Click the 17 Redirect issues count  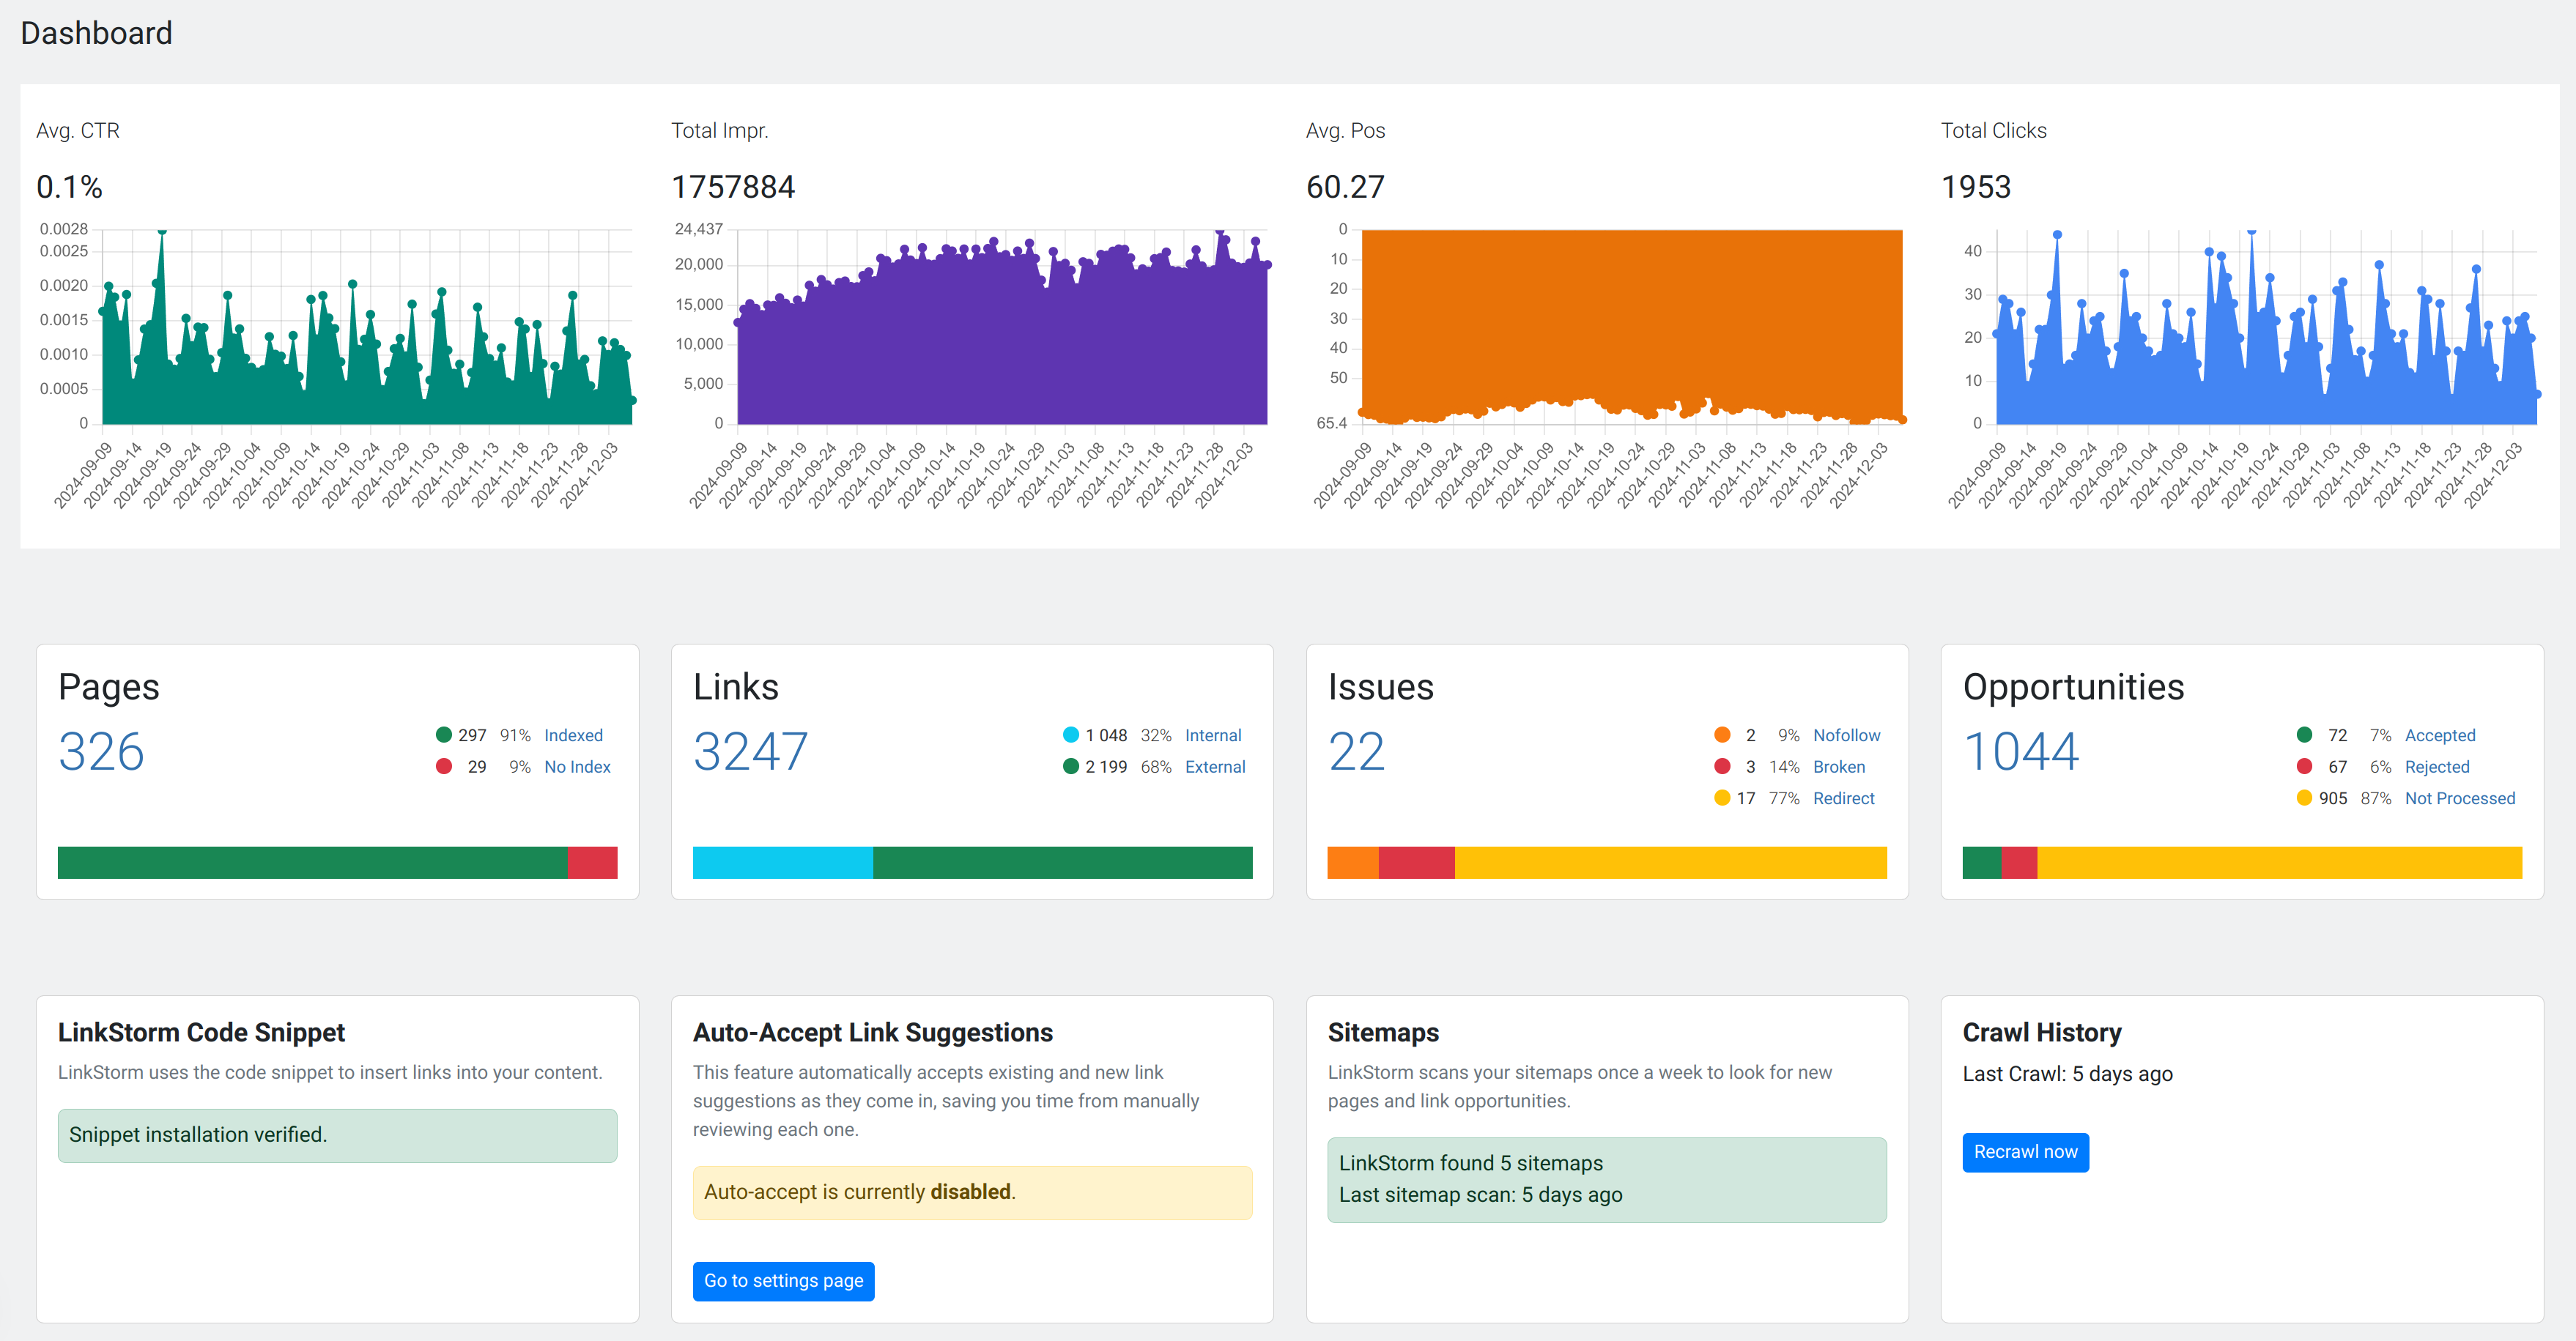pyautogui.click(x=1745, y=798)
